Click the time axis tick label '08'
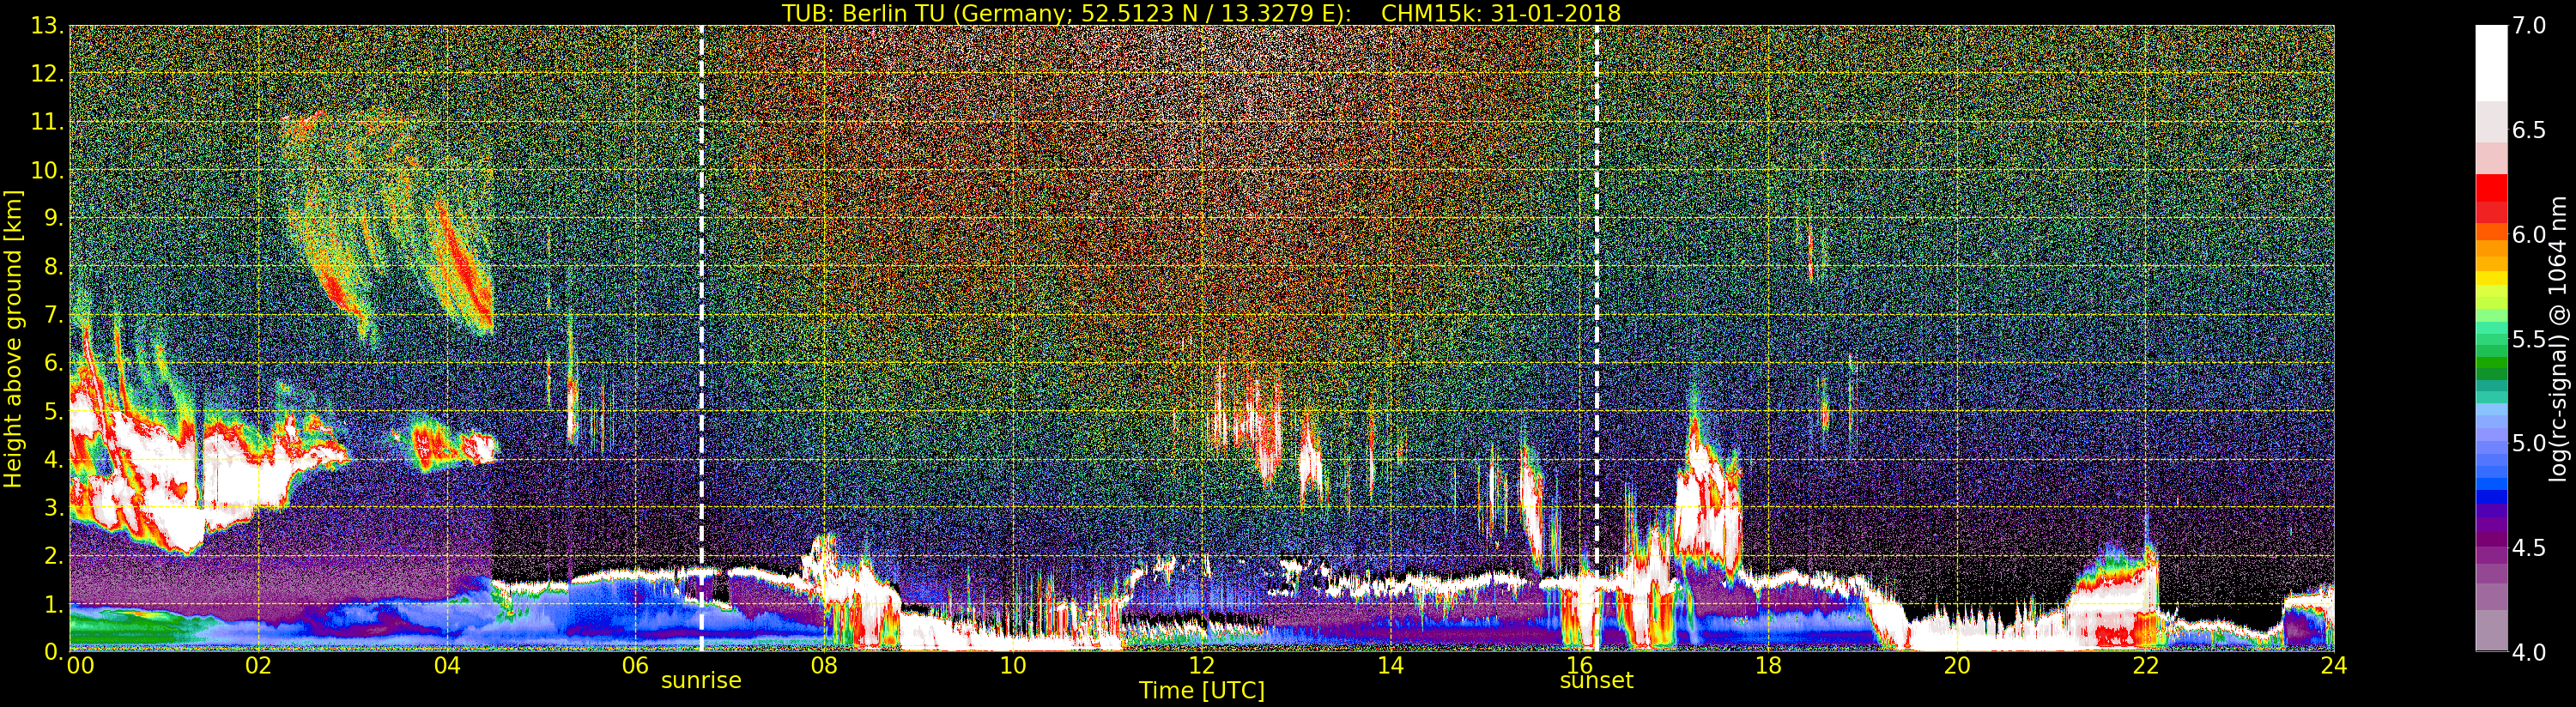 coord(824,665)
